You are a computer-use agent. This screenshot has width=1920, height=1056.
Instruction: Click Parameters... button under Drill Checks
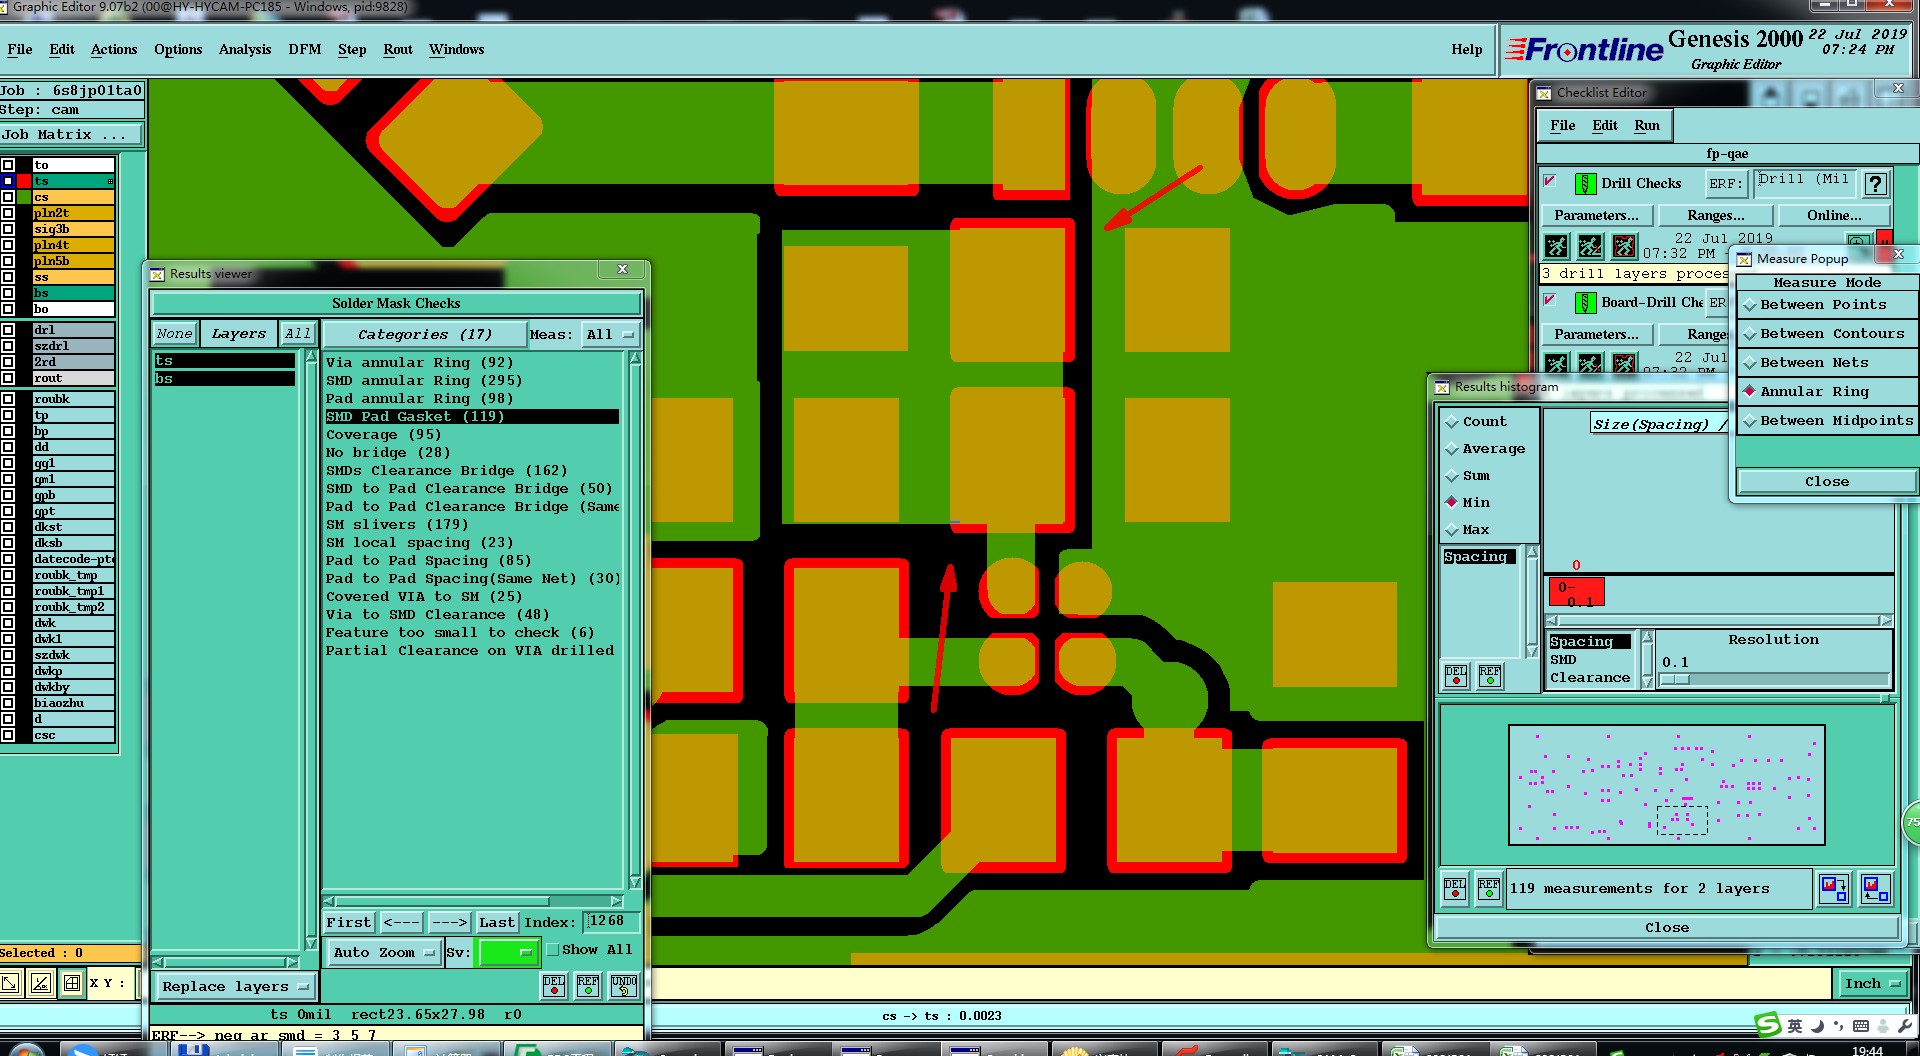pyautogui.click(x=1596, y=216)
